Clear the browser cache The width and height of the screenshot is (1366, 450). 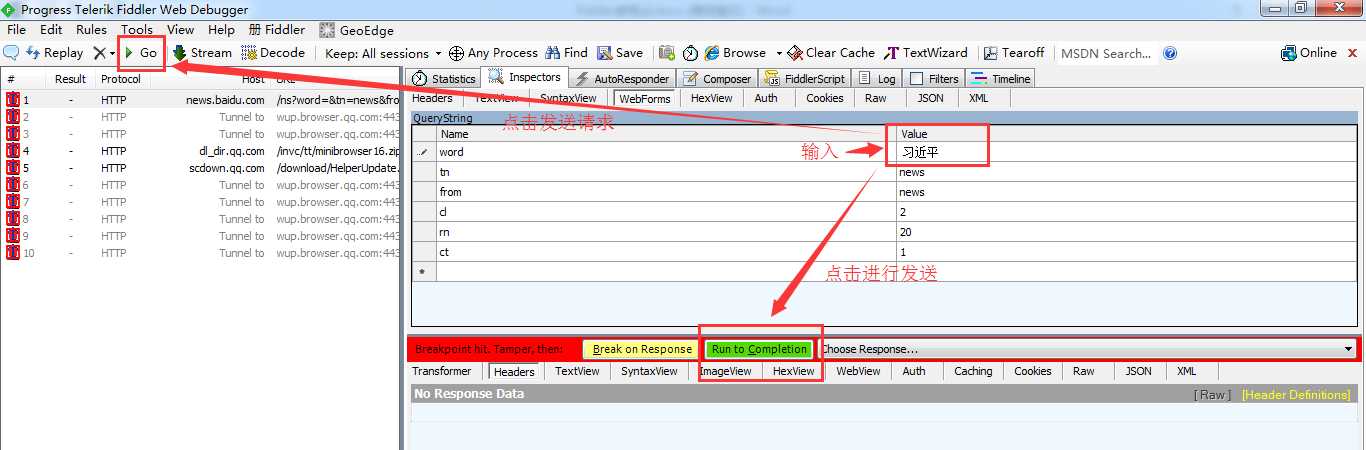pos(831,53)
